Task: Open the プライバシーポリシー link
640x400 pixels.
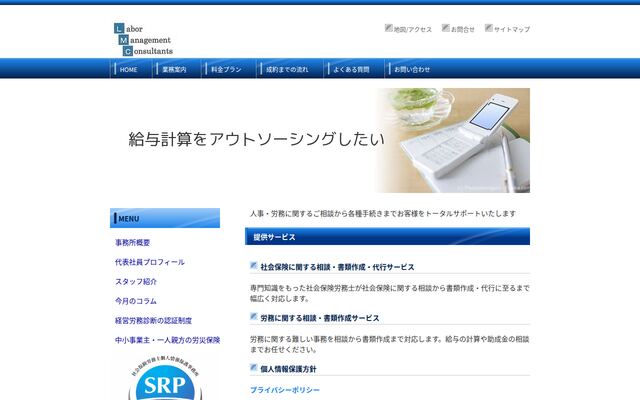Action: pos(285,390)
